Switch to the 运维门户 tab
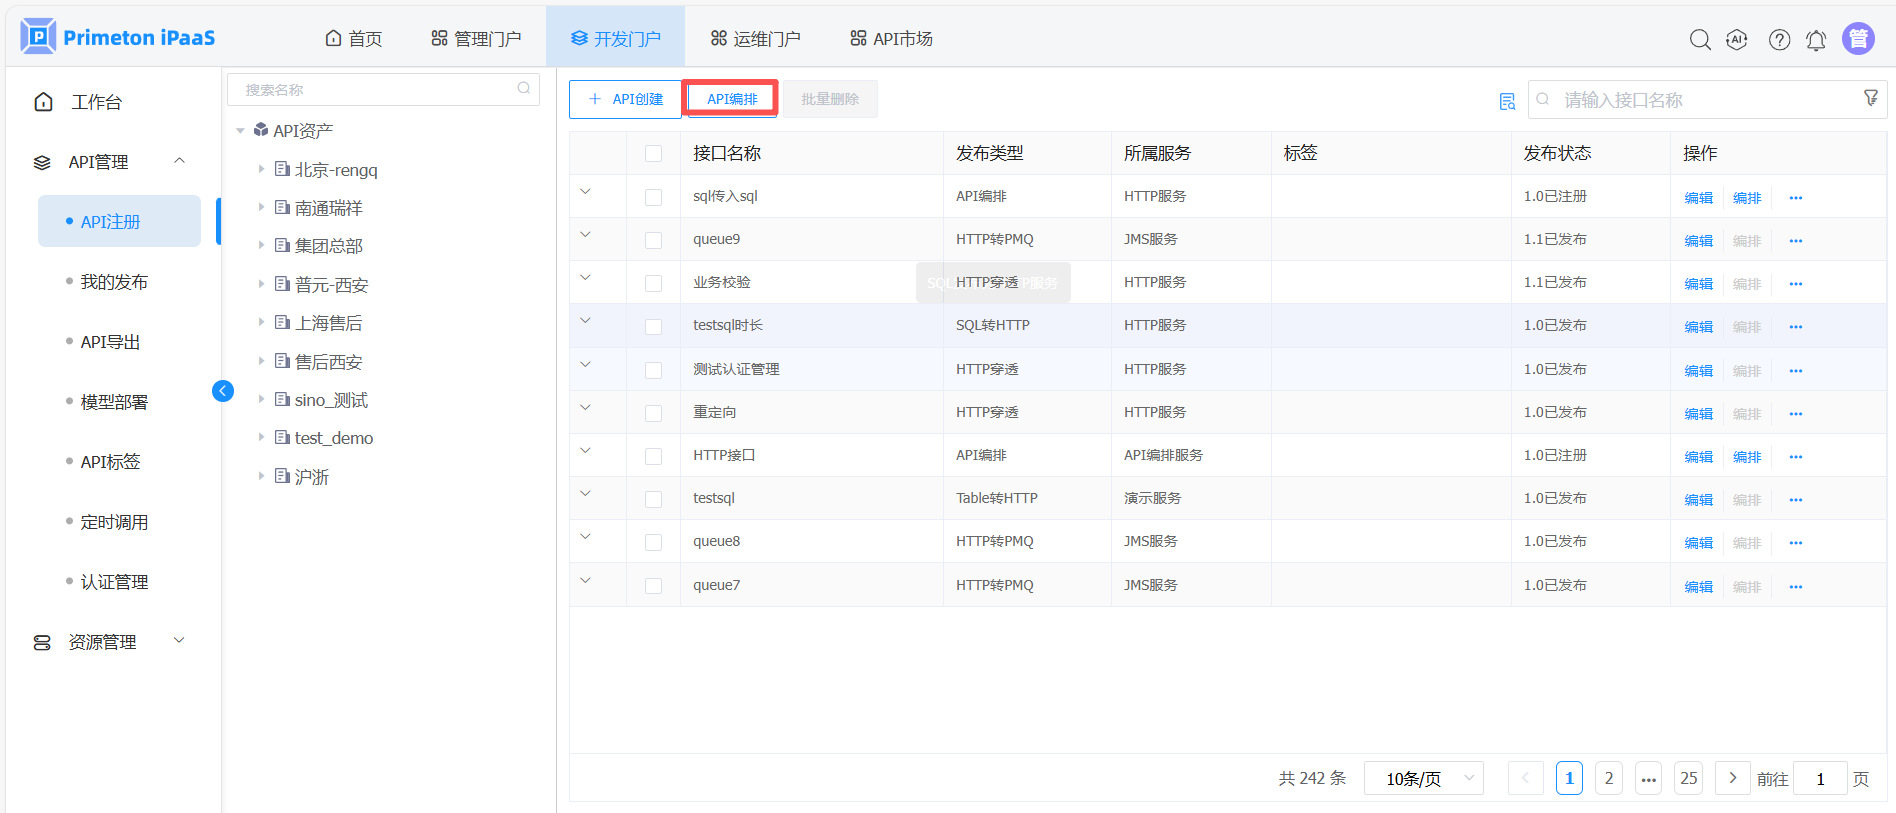The width and height of the screenshot is (1896, 813). pyautogui.click(x=755, y=39)
